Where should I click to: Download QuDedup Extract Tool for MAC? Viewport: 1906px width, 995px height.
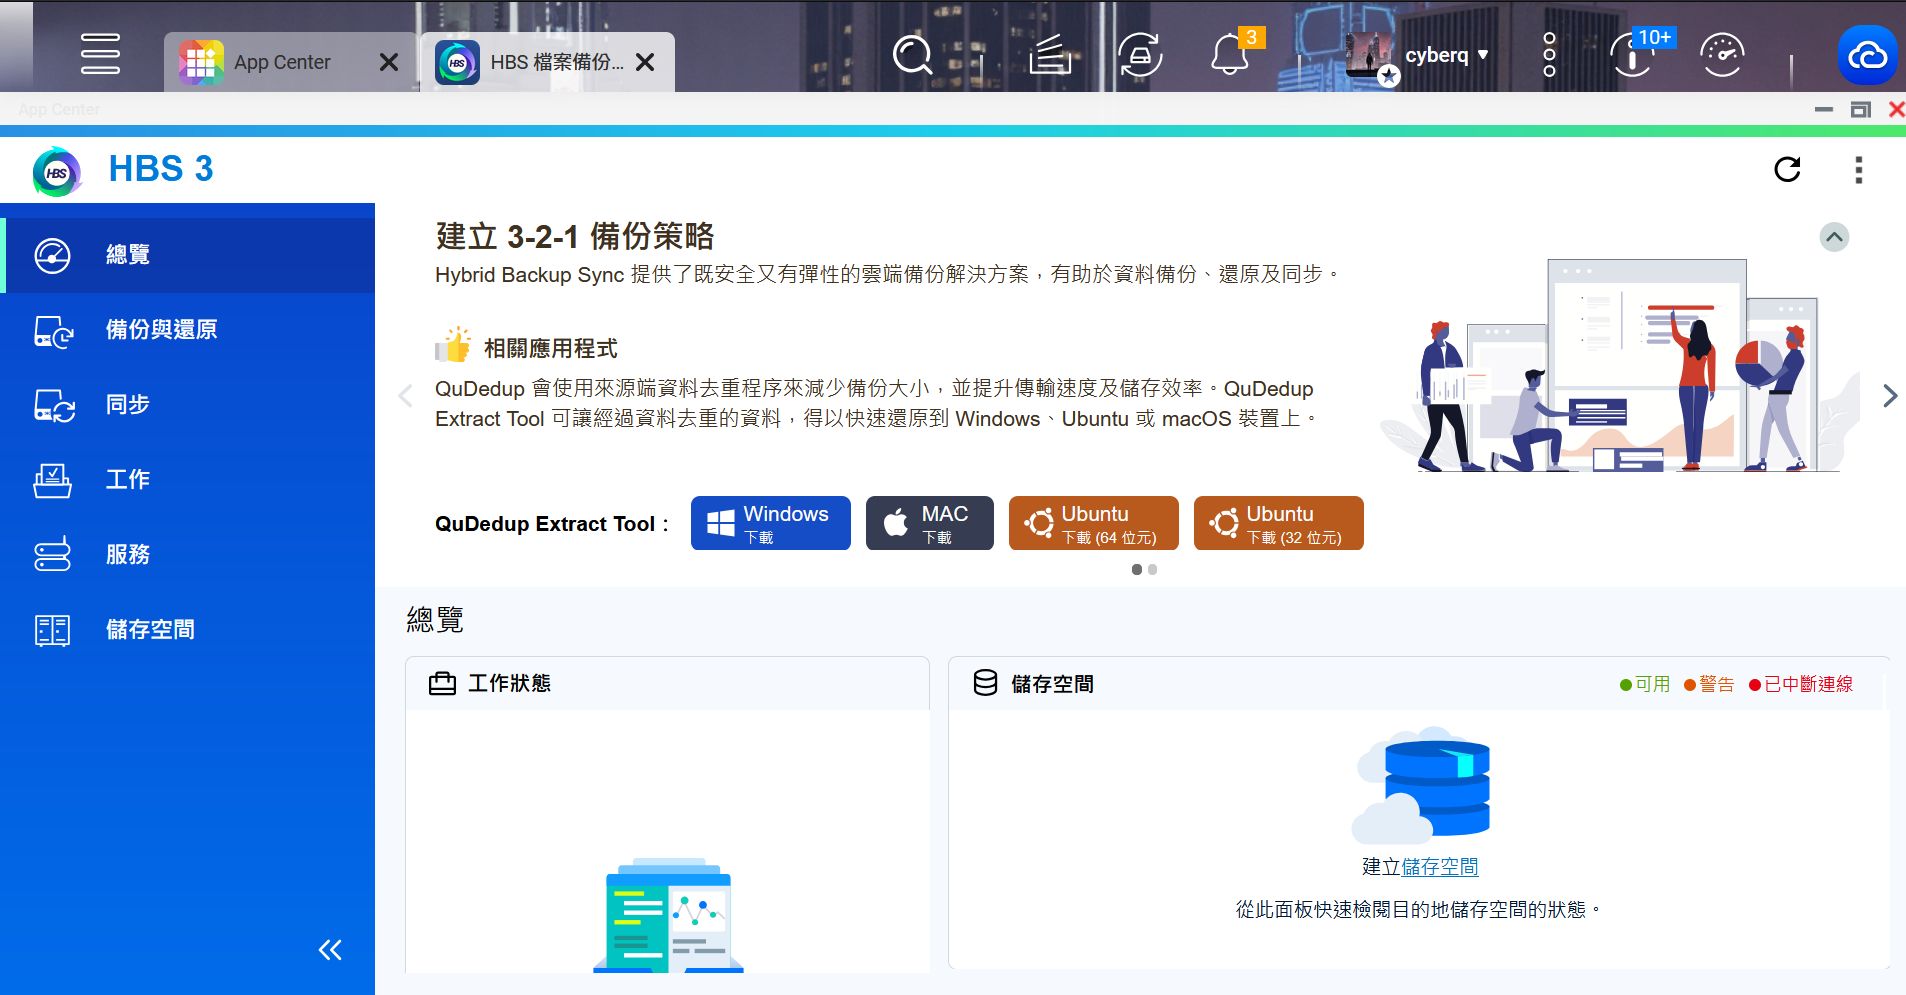click(930, 523)
